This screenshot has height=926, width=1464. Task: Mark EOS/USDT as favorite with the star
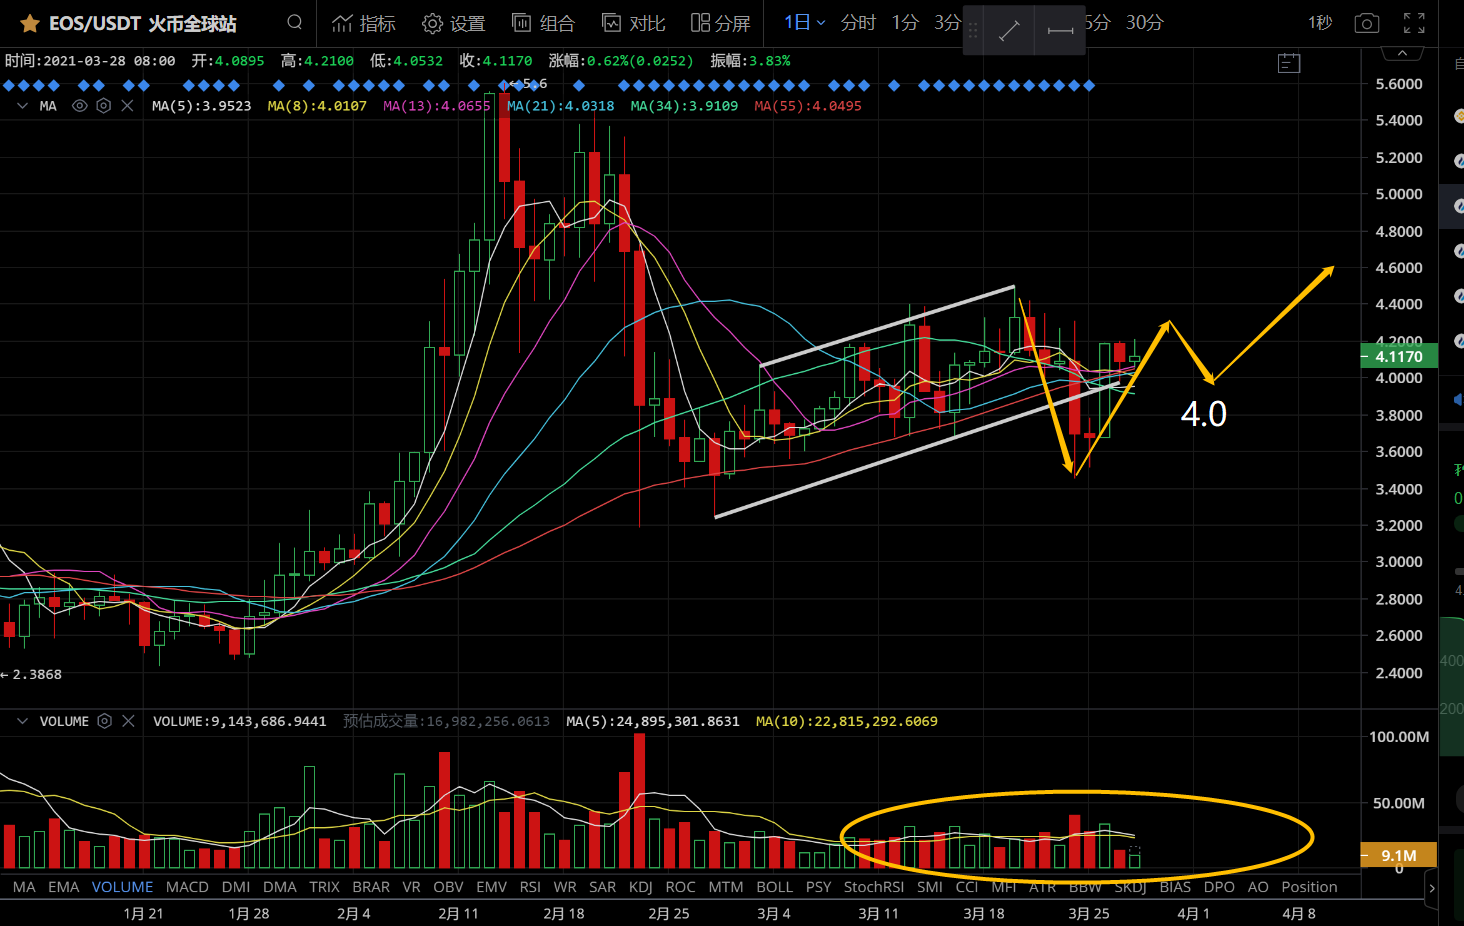click(x=30, y=23)
